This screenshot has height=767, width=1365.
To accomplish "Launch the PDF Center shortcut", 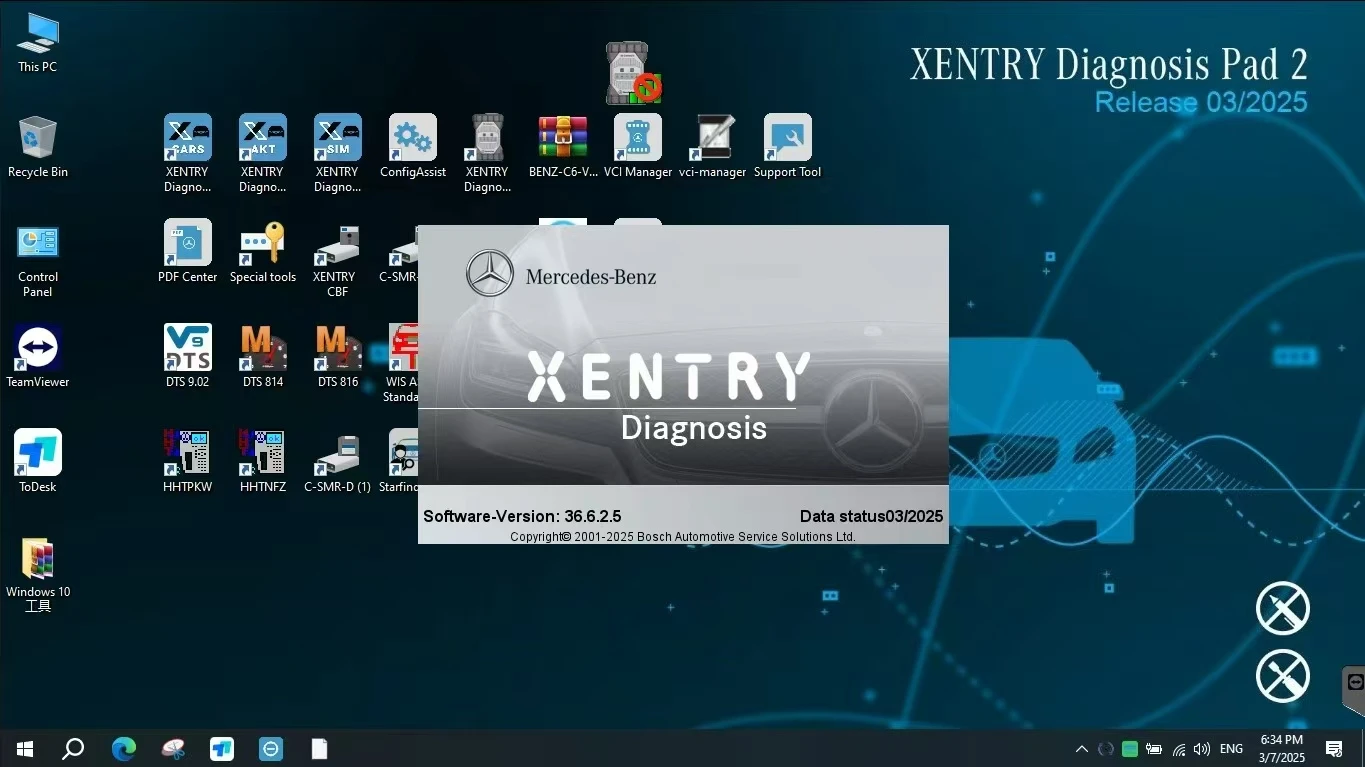I will coord(187,244).
